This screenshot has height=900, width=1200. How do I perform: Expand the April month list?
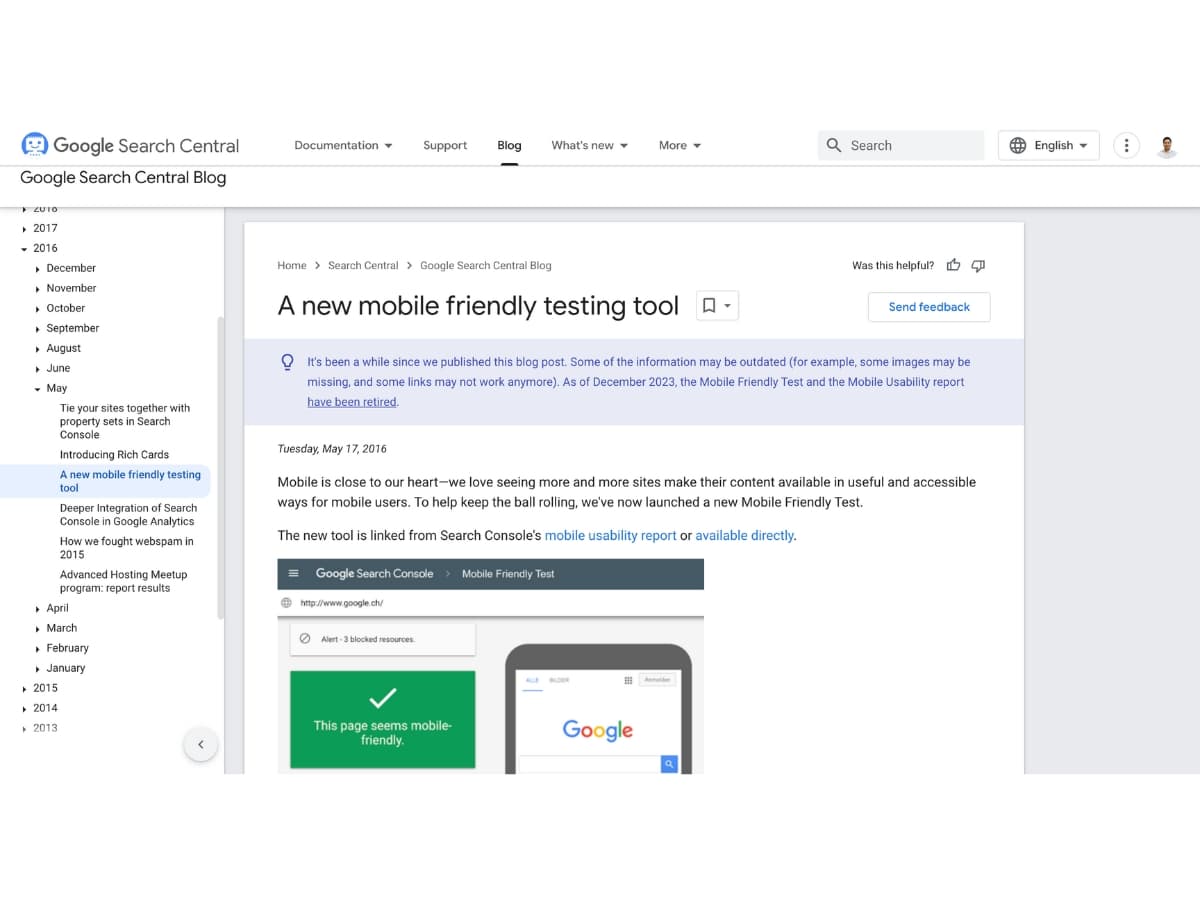tap(38, 609)
